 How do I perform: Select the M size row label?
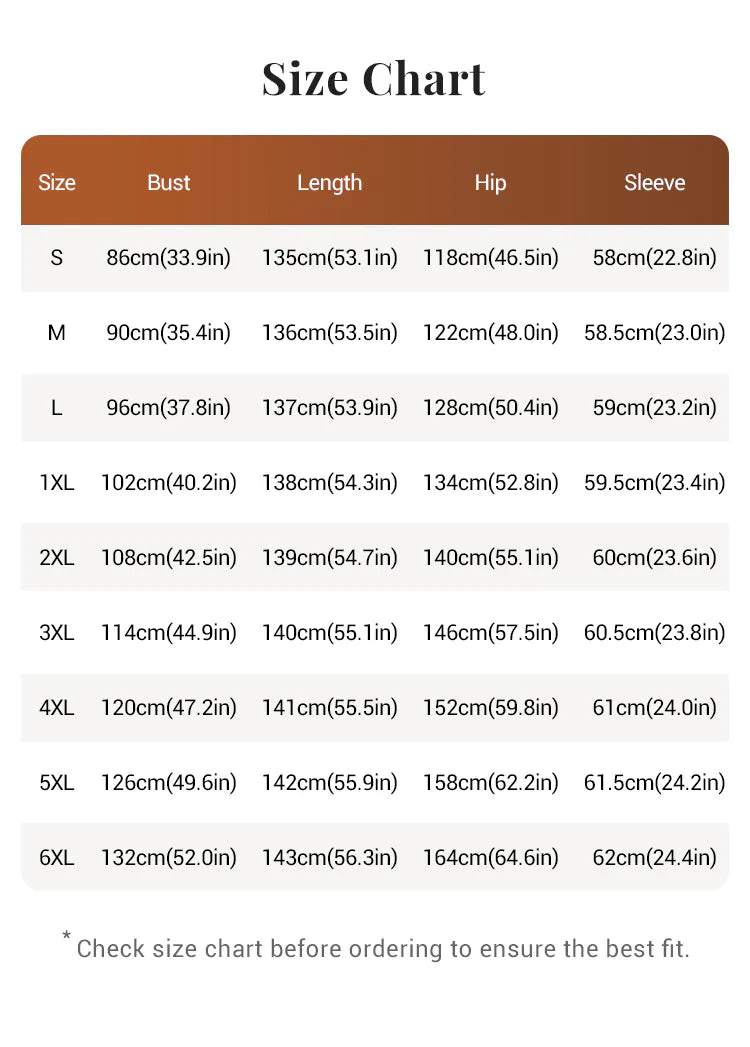coord(57,333)
